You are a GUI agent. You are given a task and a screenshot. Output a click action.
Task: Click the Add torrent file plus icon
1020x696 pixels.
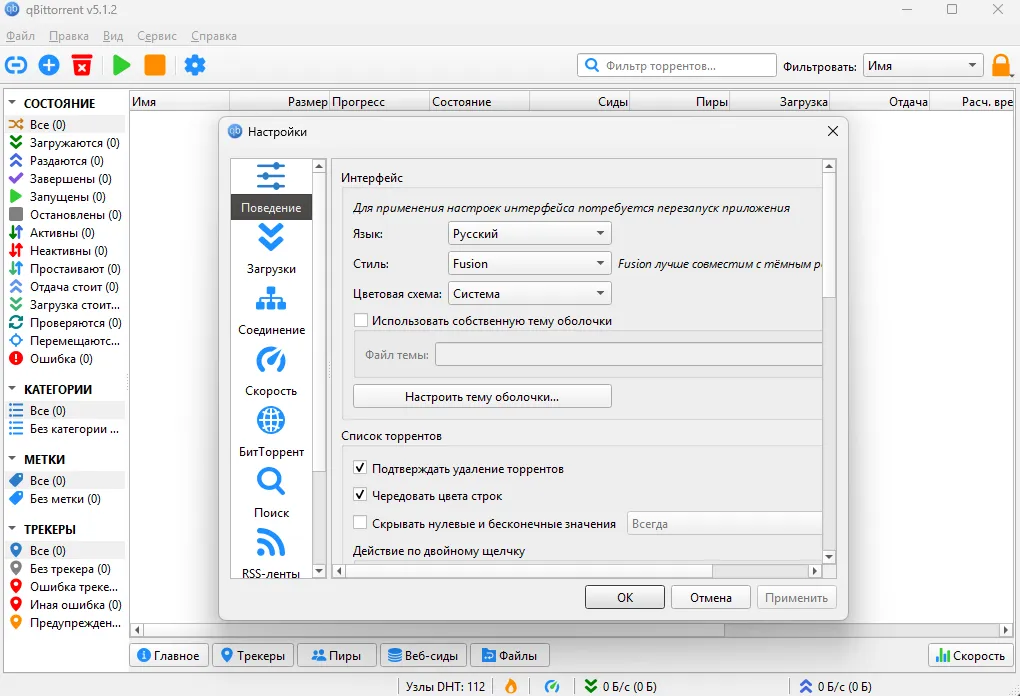point(49,66)
